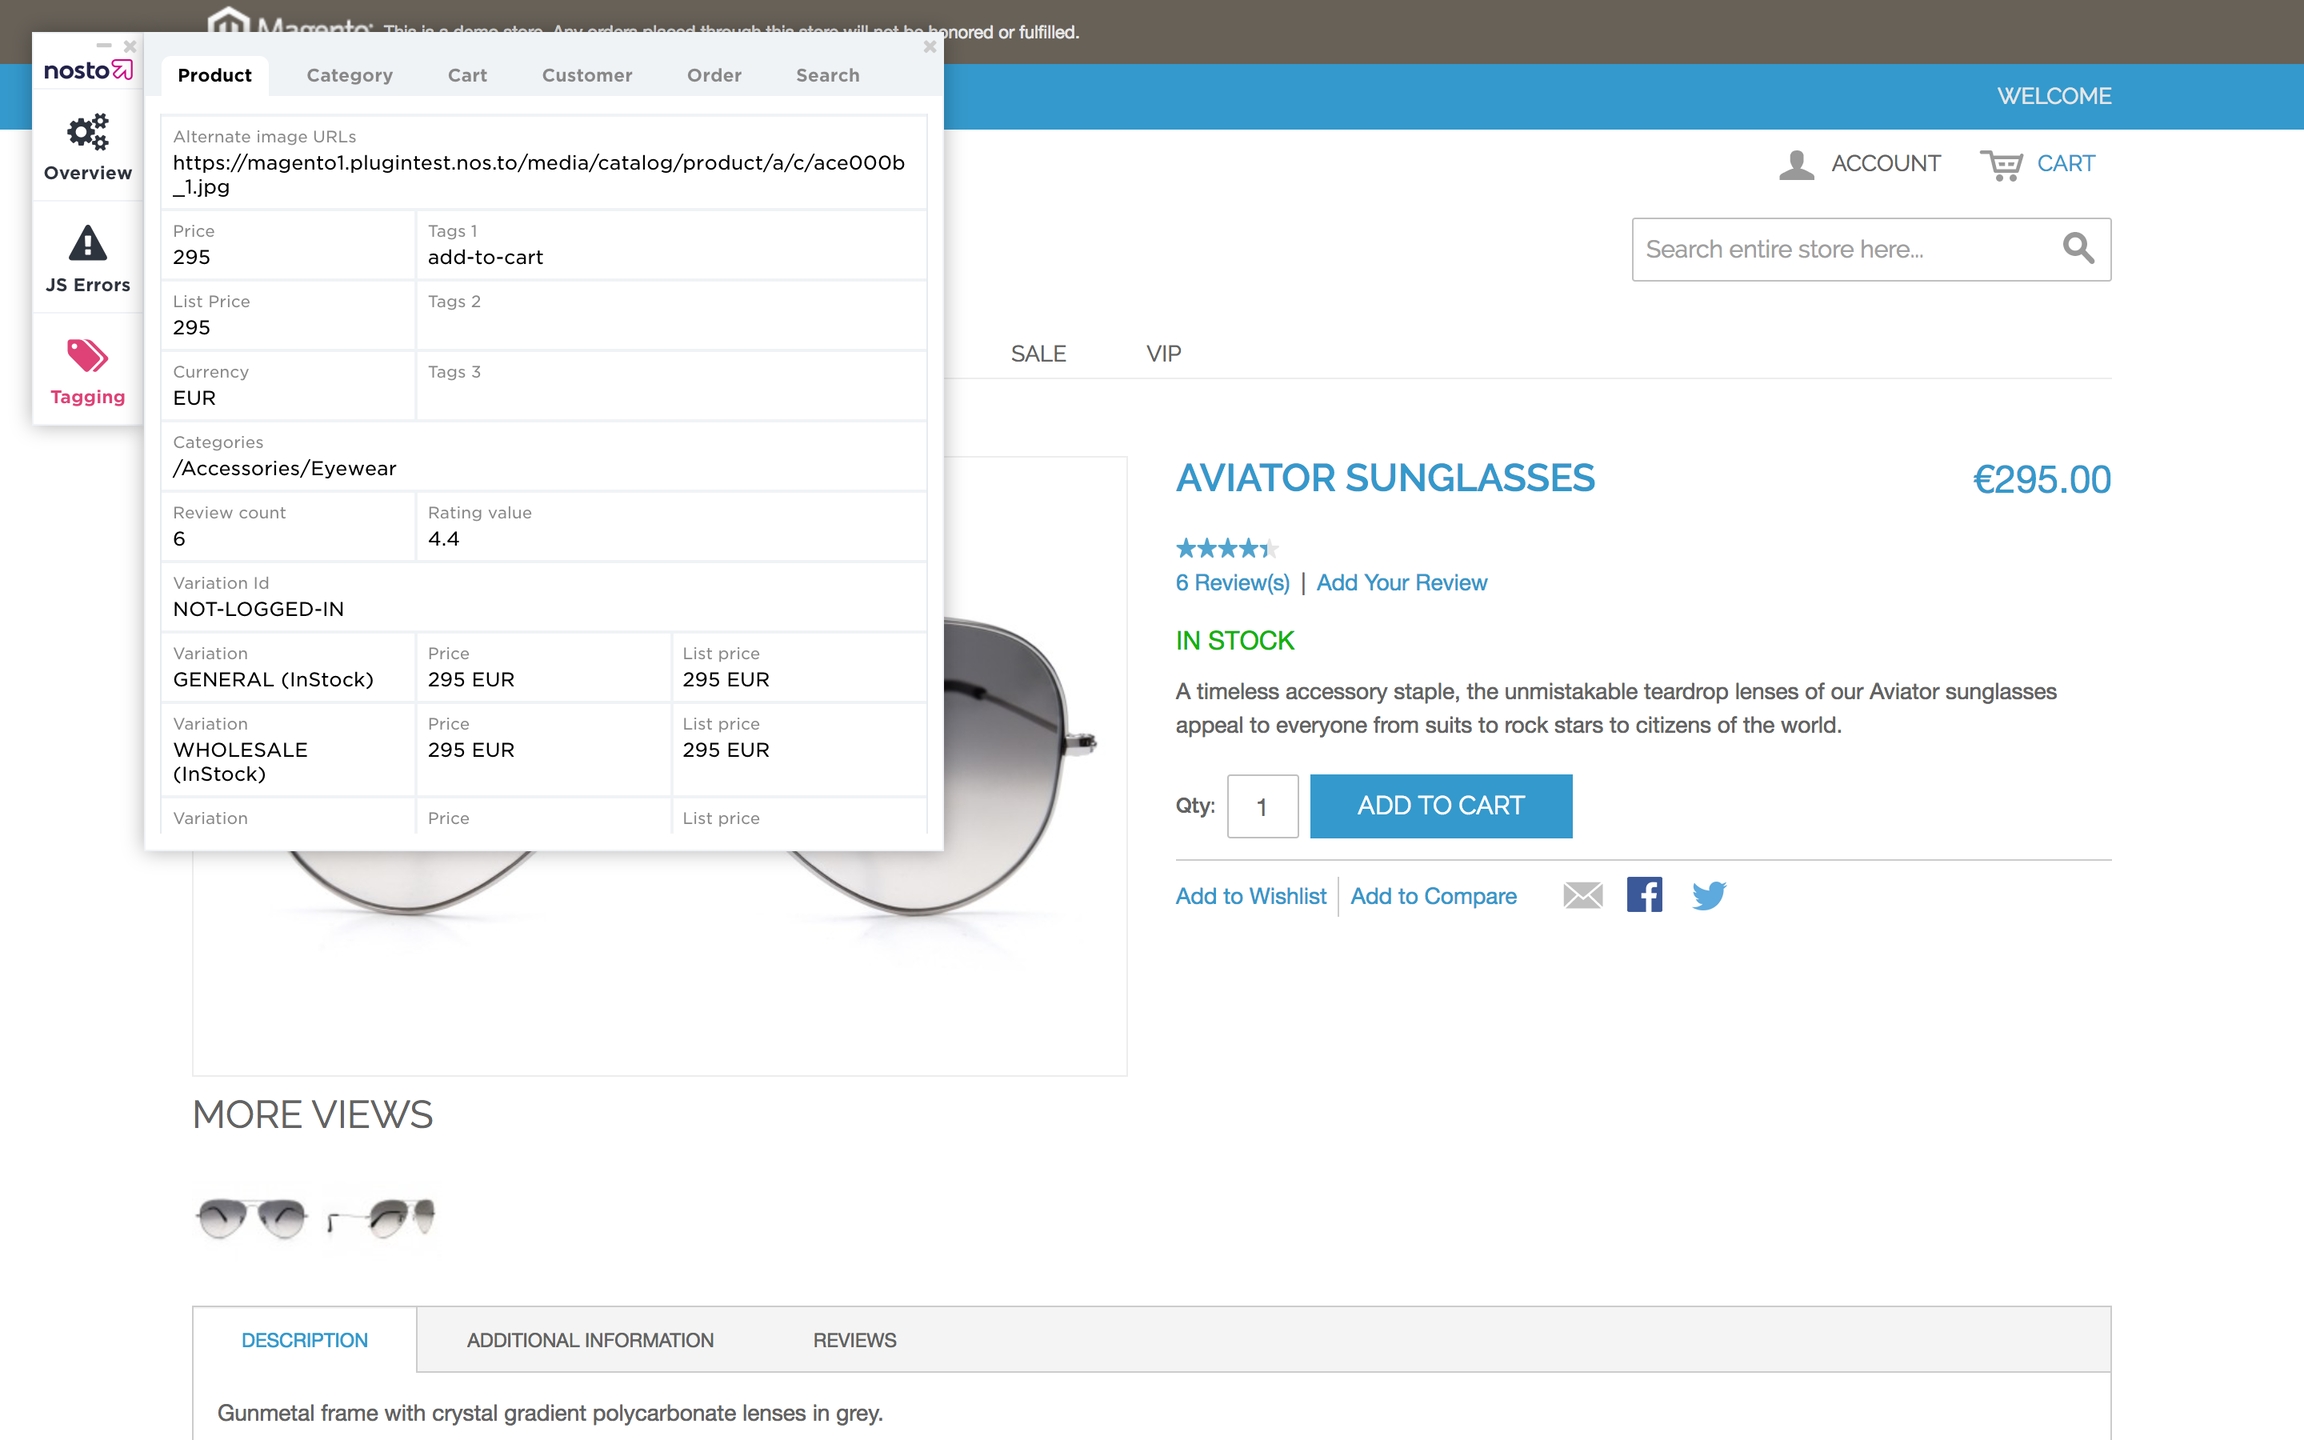Screen dimensions: 2304x1440
Task: Click the quantity input field
Action: click(1262, 806)
